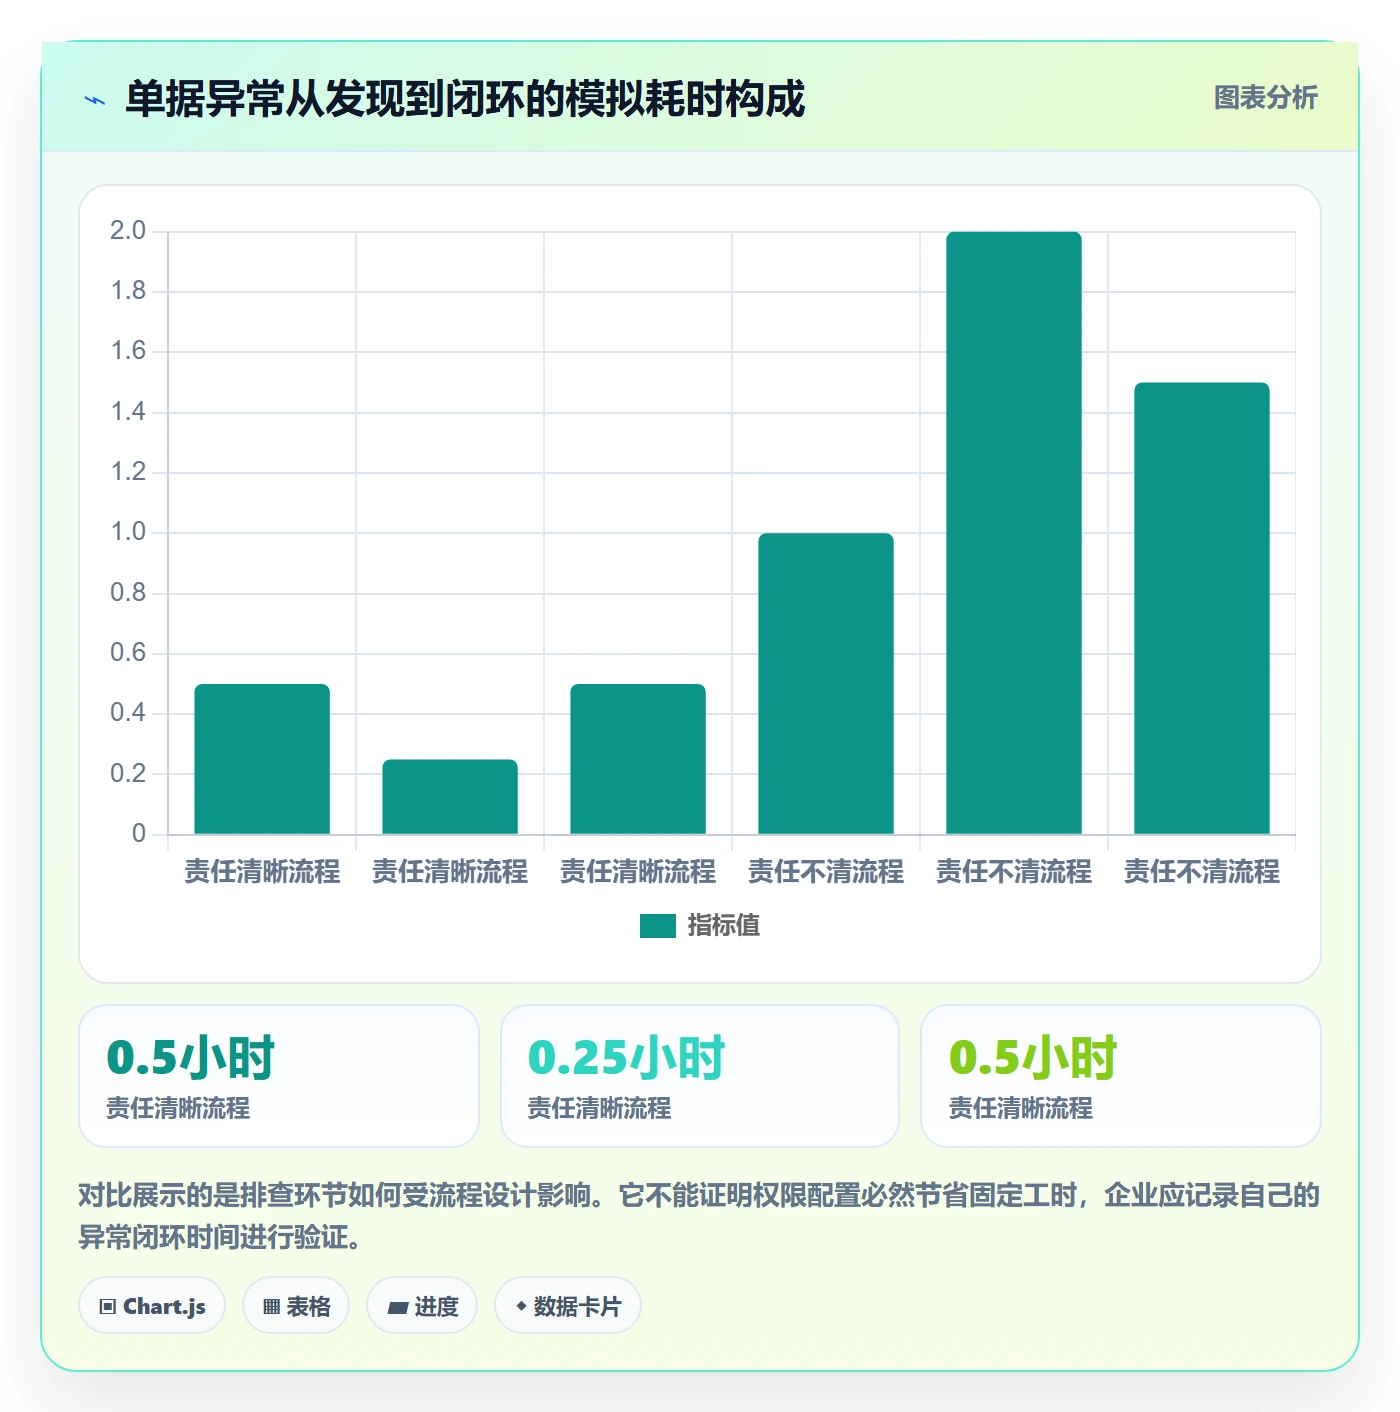Click the chart title 单据异常从发现到闭环的模拟耗时构成
The image size is (1400, 1412).
(465, 99)
